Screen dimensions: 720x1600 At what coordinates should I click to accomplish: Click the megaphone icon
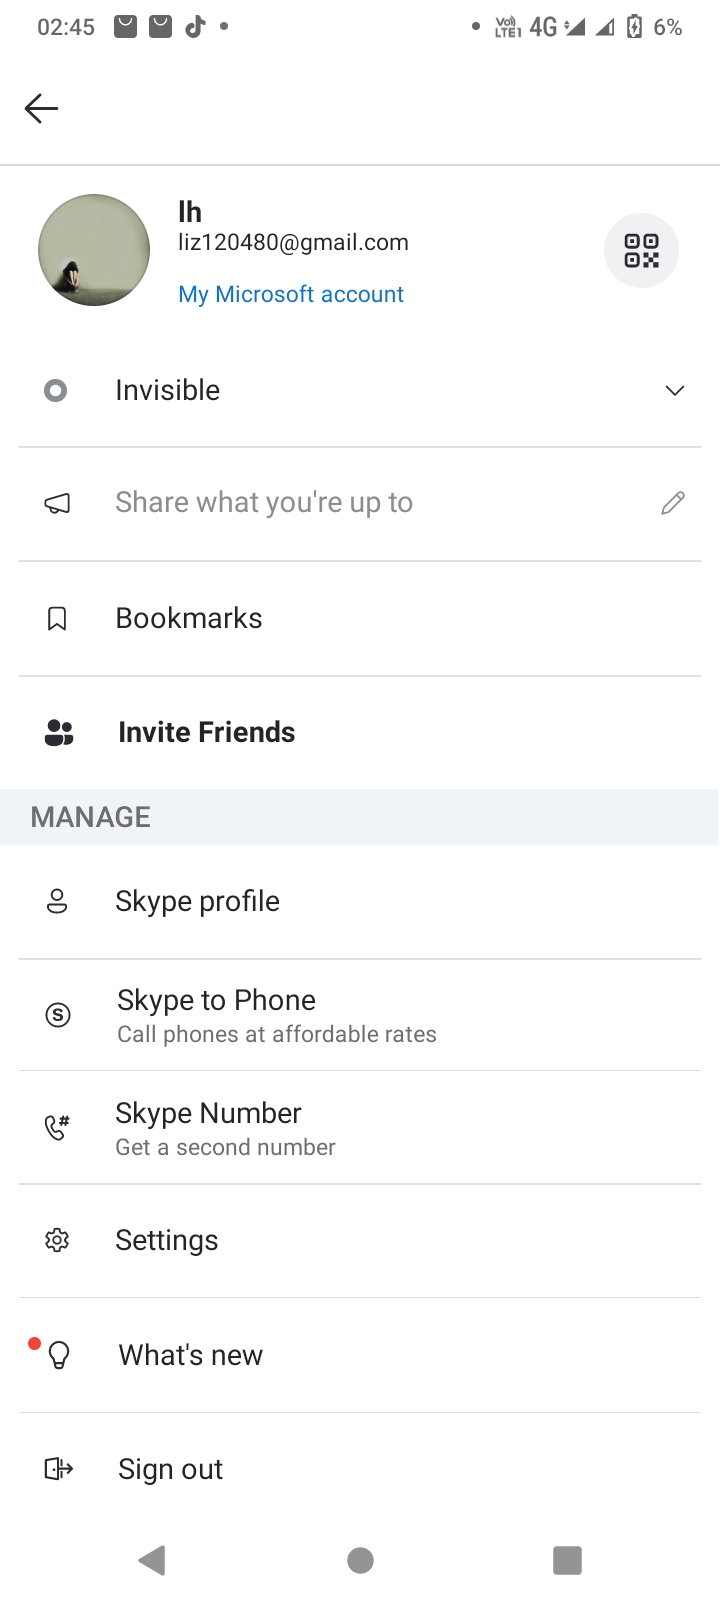[x=57, y=504]
